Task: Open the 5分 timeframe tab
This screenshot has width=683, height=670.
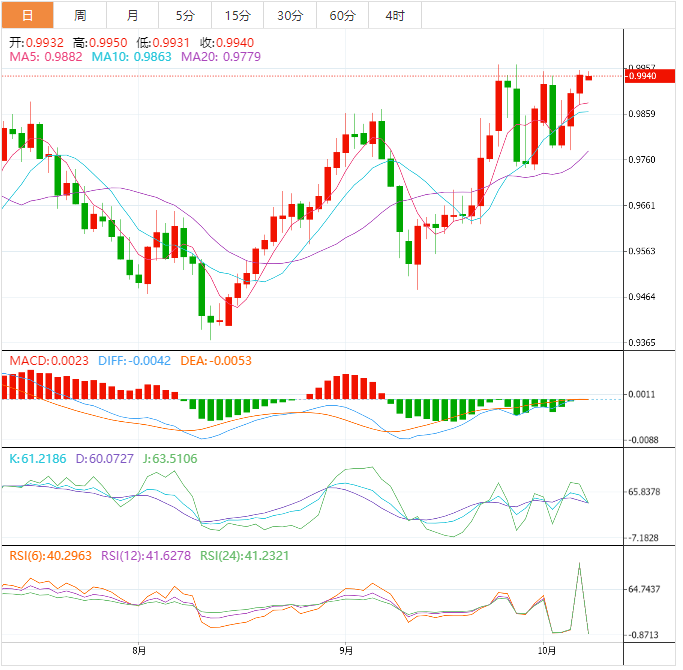Action: (x=185, y=15)
